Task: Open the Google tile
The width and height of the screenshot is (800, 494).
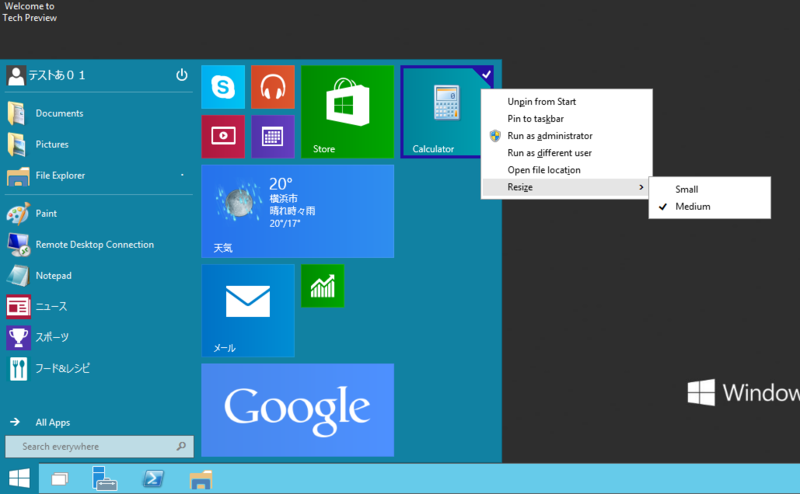Action: coord(297,410)
